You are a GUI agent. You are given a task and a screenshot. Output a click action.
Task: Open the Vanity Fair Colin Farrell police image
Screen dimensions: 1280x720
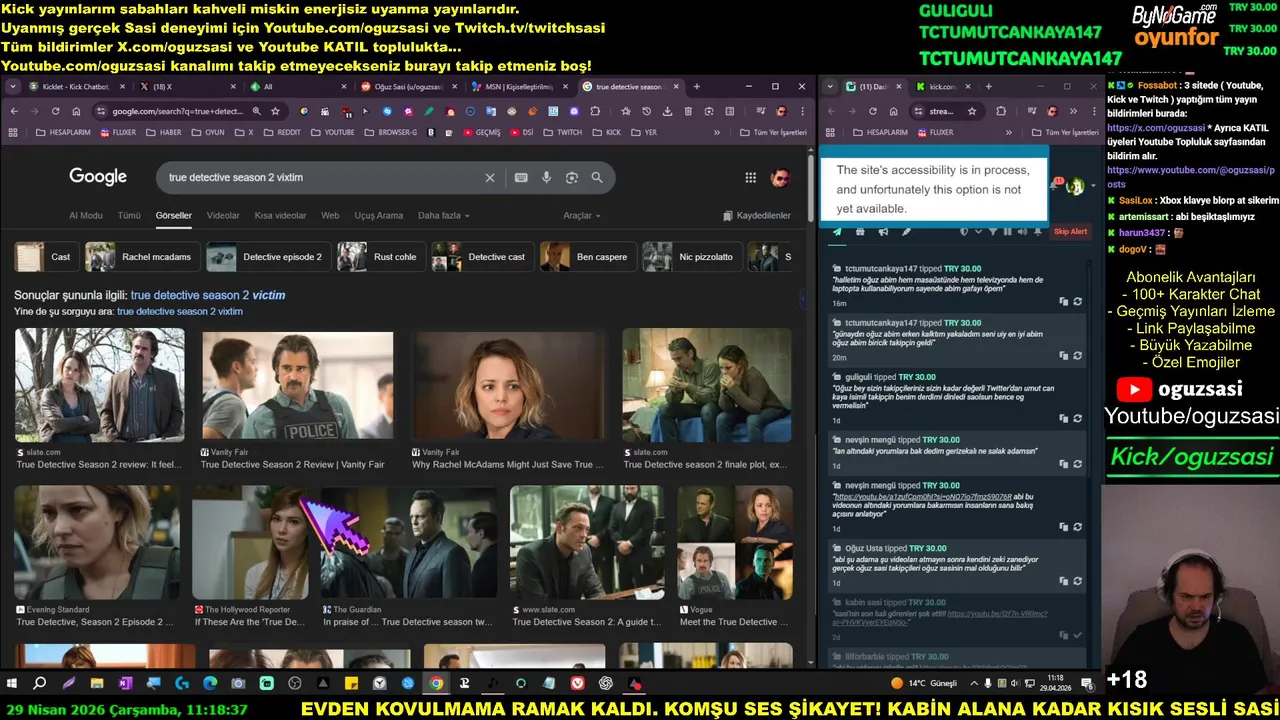(298, 387)
